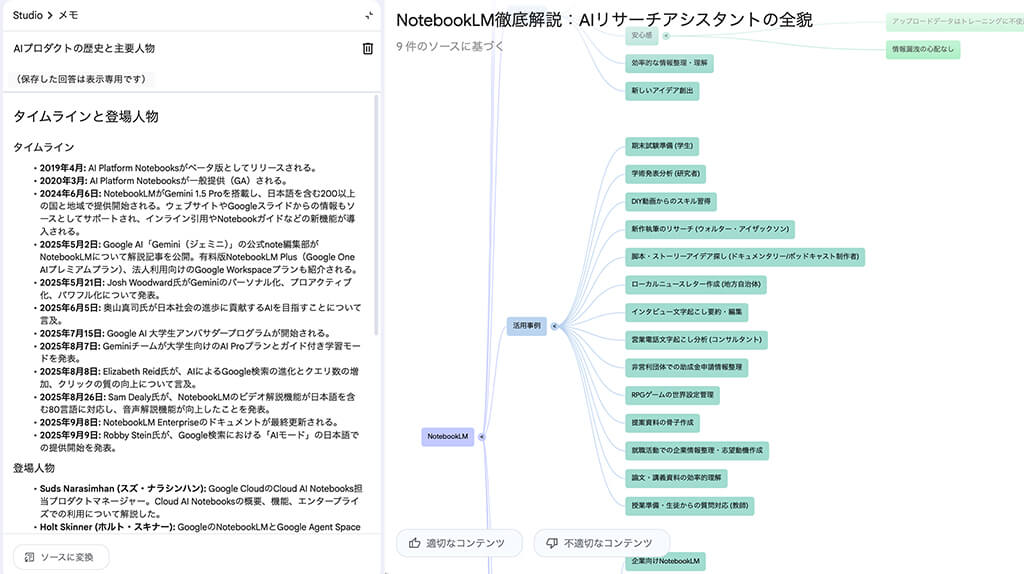This screenshot has width=1024, height=574.
Task: Click the Holt Skinner person entry
Action: tap(200, 527)
